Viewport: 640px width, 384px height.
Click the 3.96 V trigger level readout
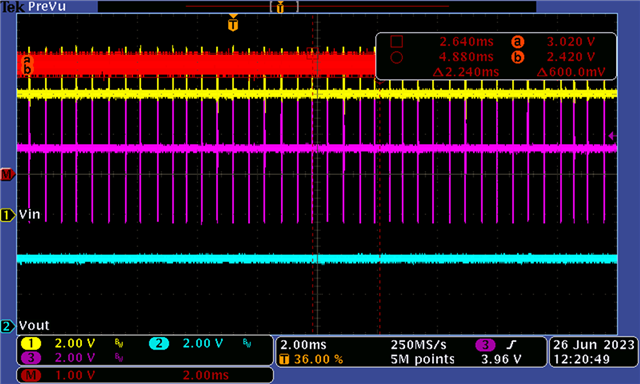501,360
